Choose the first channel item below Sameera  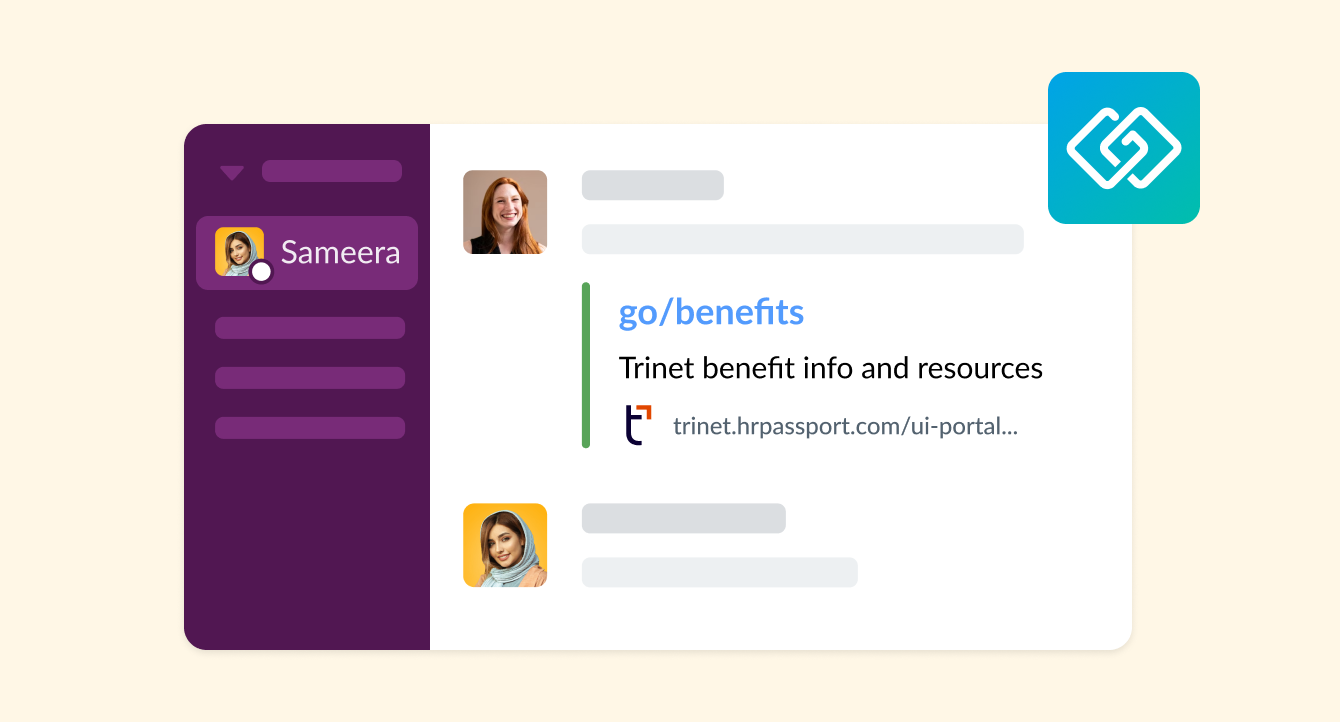tap(309, 327)
